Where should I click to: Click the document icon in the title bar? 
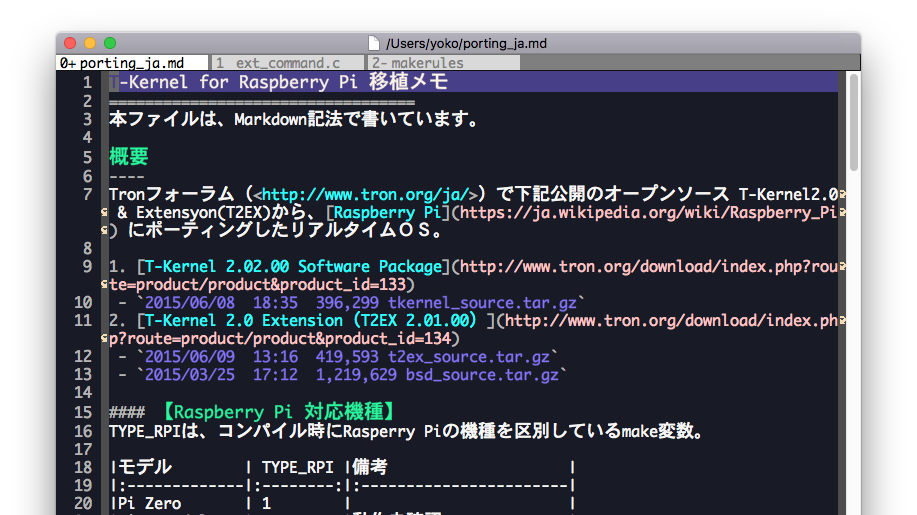coord(374,43)
